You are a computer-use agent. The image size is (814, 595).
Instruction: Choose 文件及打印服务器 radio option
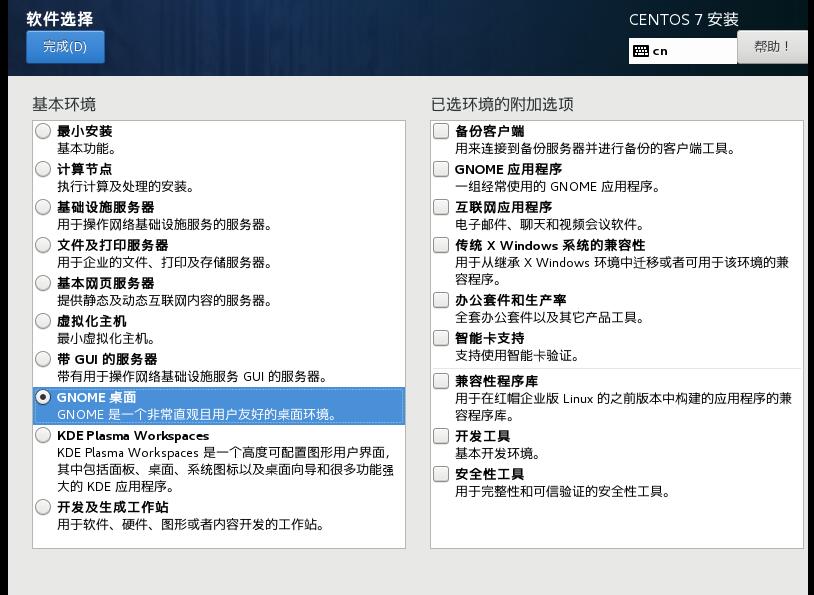(43, 245)
